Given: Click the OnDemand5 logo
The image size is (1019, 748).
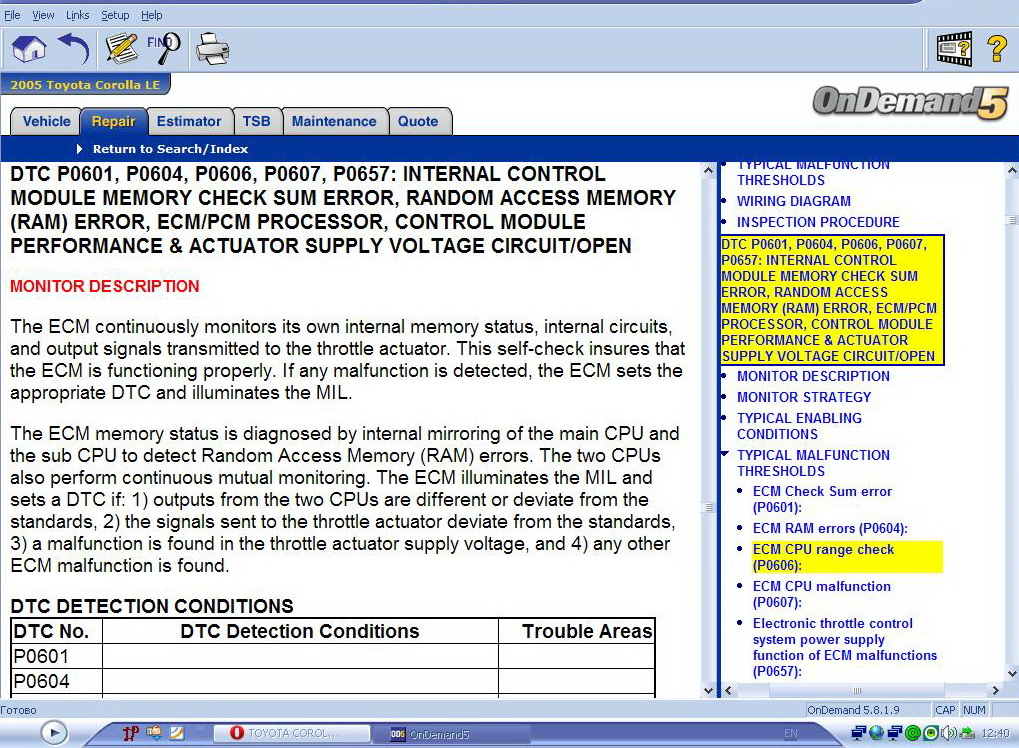Looking at the screenshot, I should tap(911, 103).
